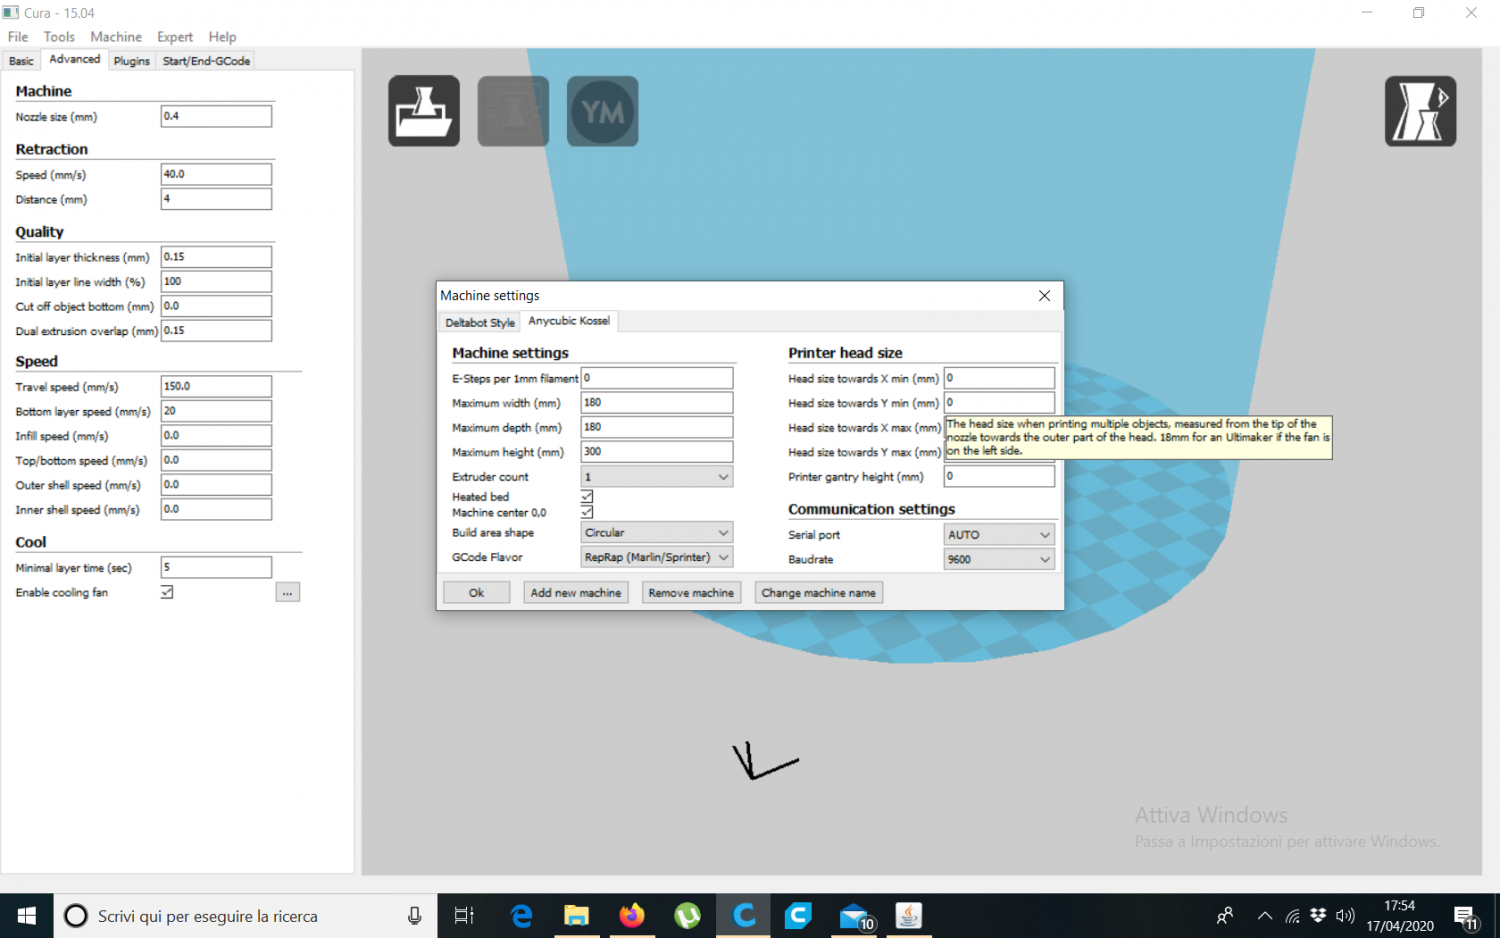Click the Maximum height (mm) field
The image size is (1500, 938).
click(657, 452)
